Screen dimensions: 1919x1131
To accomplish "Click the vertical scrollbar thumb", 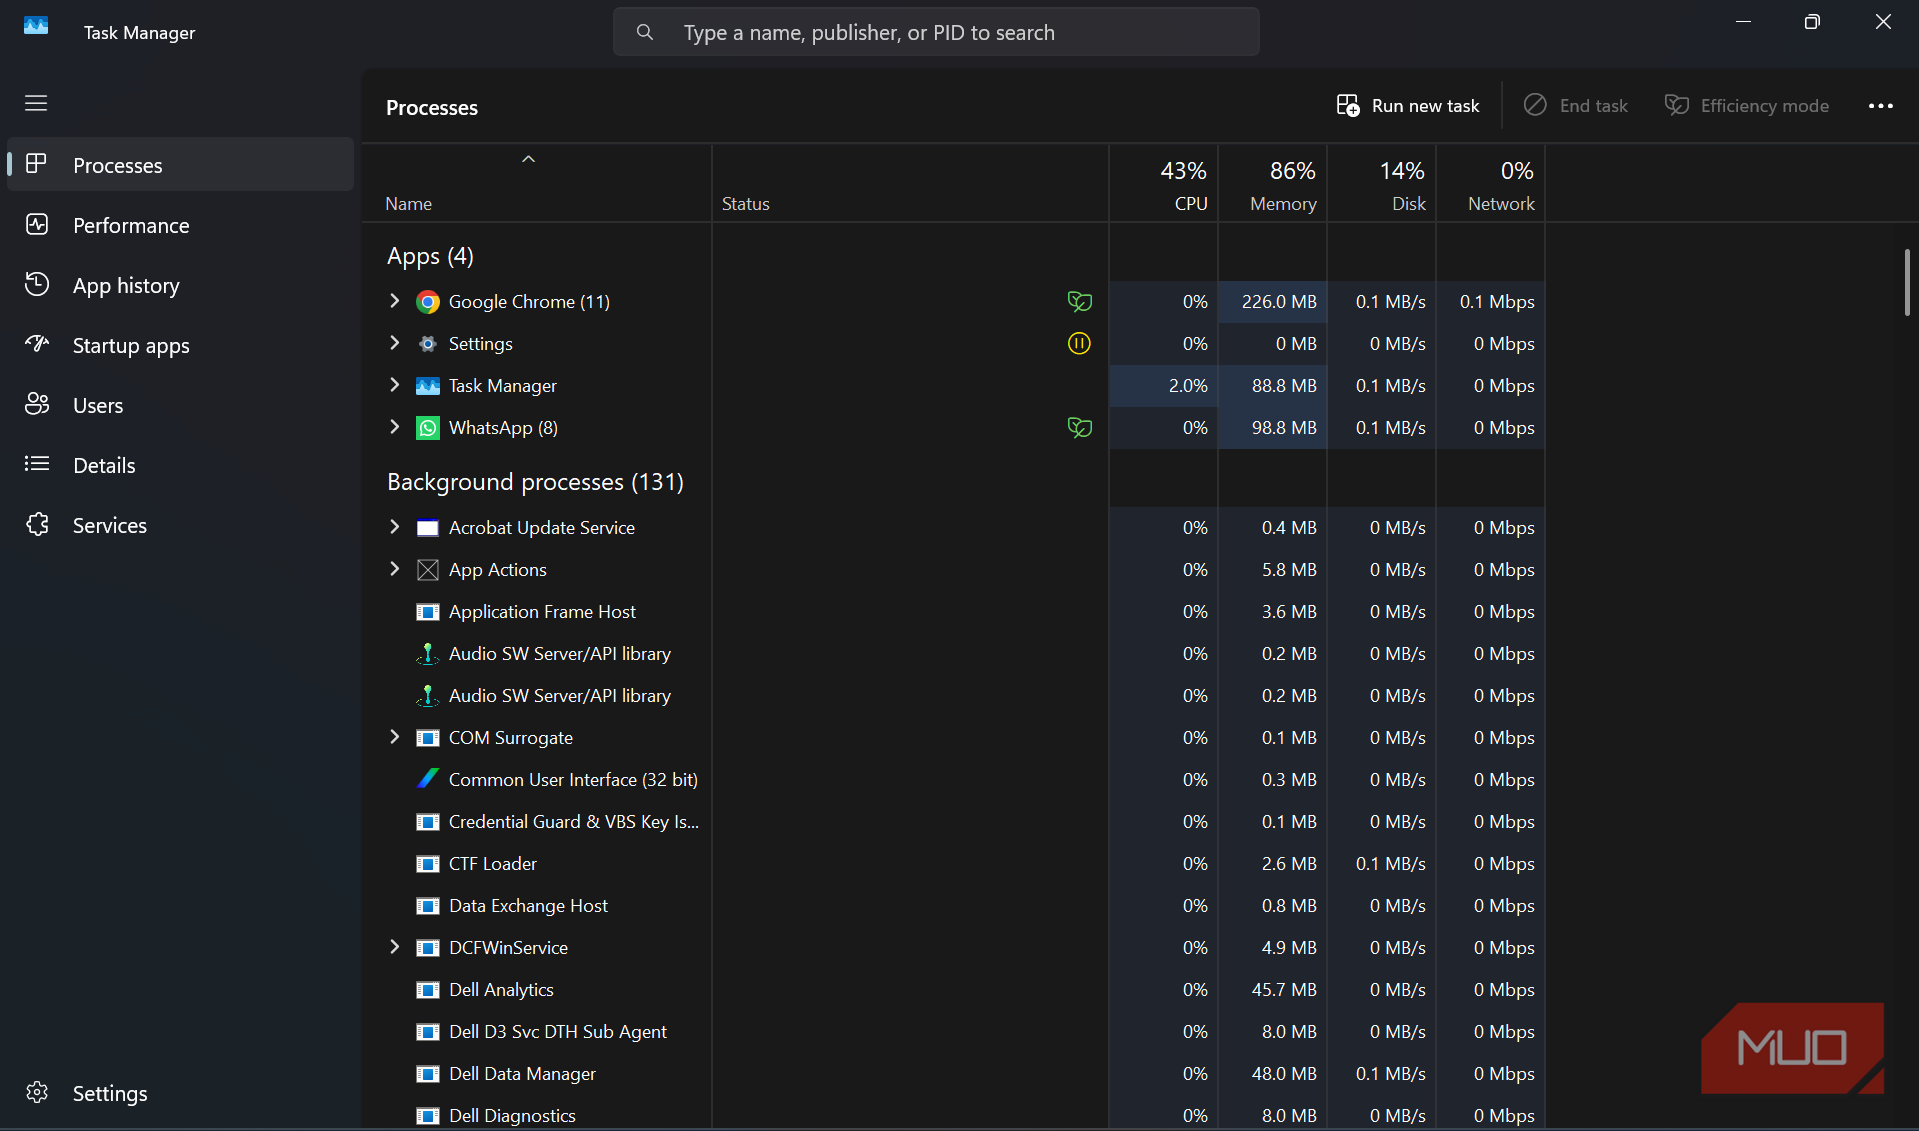I will (x=1907, y=283).
